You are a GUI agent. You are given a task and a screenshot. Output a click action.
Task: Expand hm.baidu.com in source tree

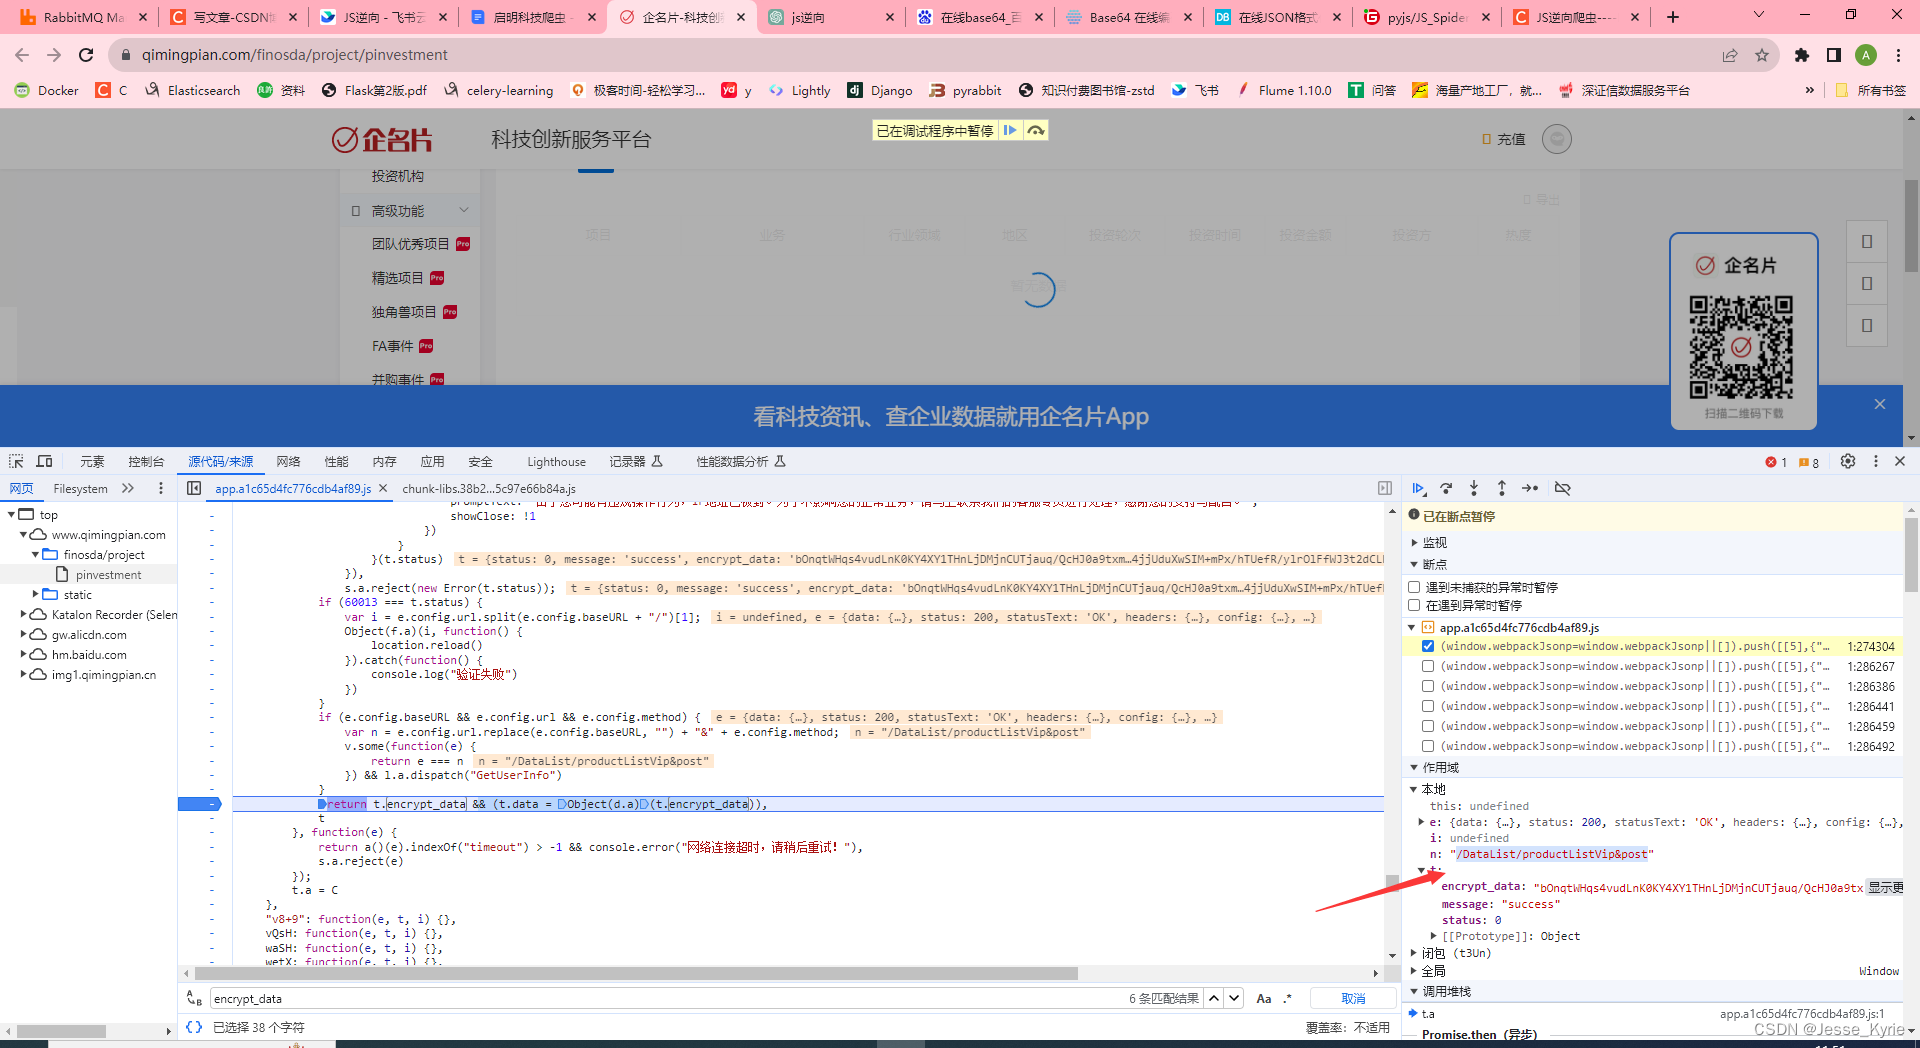coord(23,654)
